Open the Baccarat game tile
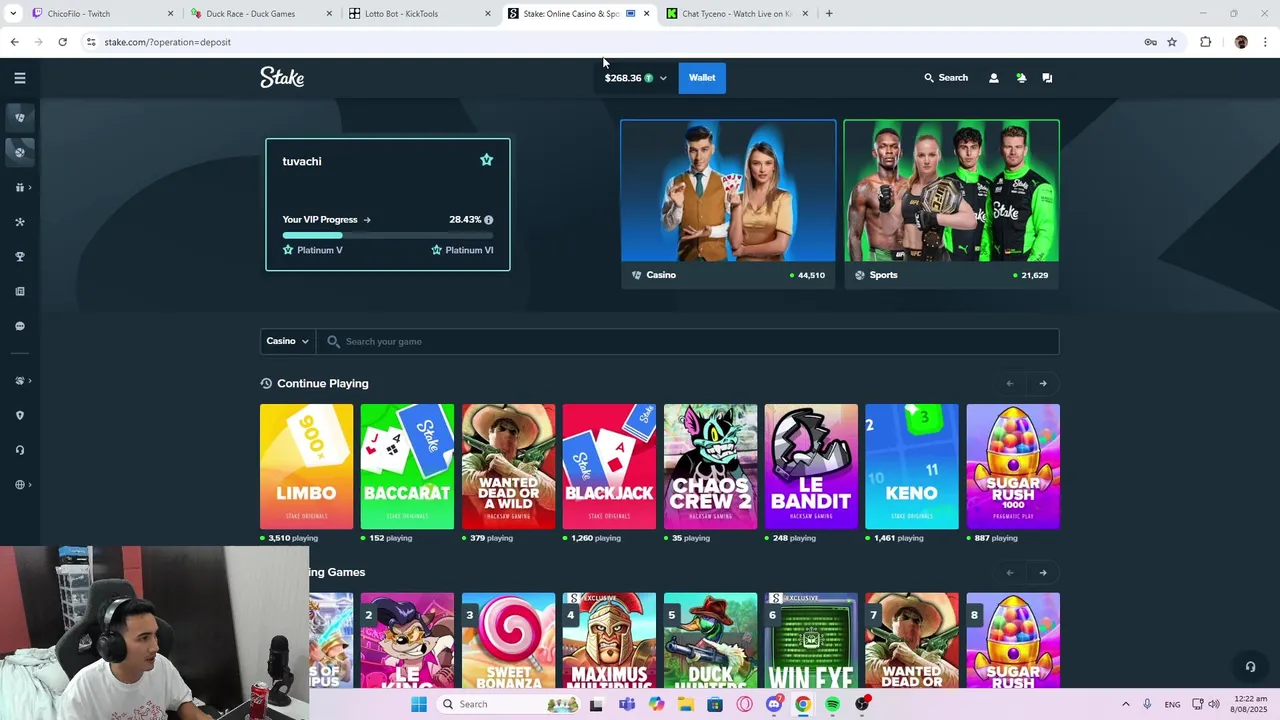Viewport: 1280px width, 720px height. pyautogui.click(x=407, y=466)
